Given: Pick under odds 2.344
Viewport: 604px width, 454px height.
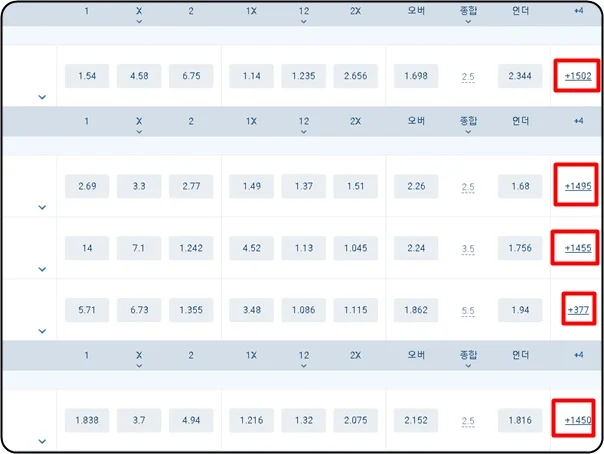Looking at the screenshot, I should (x=520, y=76).
